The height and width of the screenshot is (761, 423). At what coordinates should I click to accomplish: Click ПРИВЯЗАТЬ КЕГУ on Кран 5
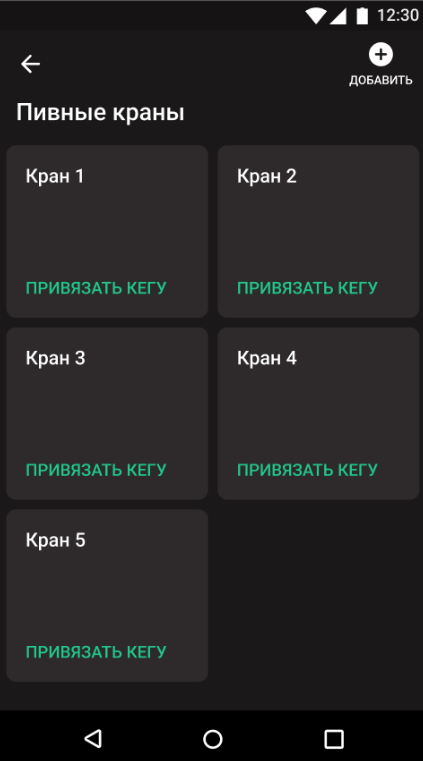(x=96, y=652)
